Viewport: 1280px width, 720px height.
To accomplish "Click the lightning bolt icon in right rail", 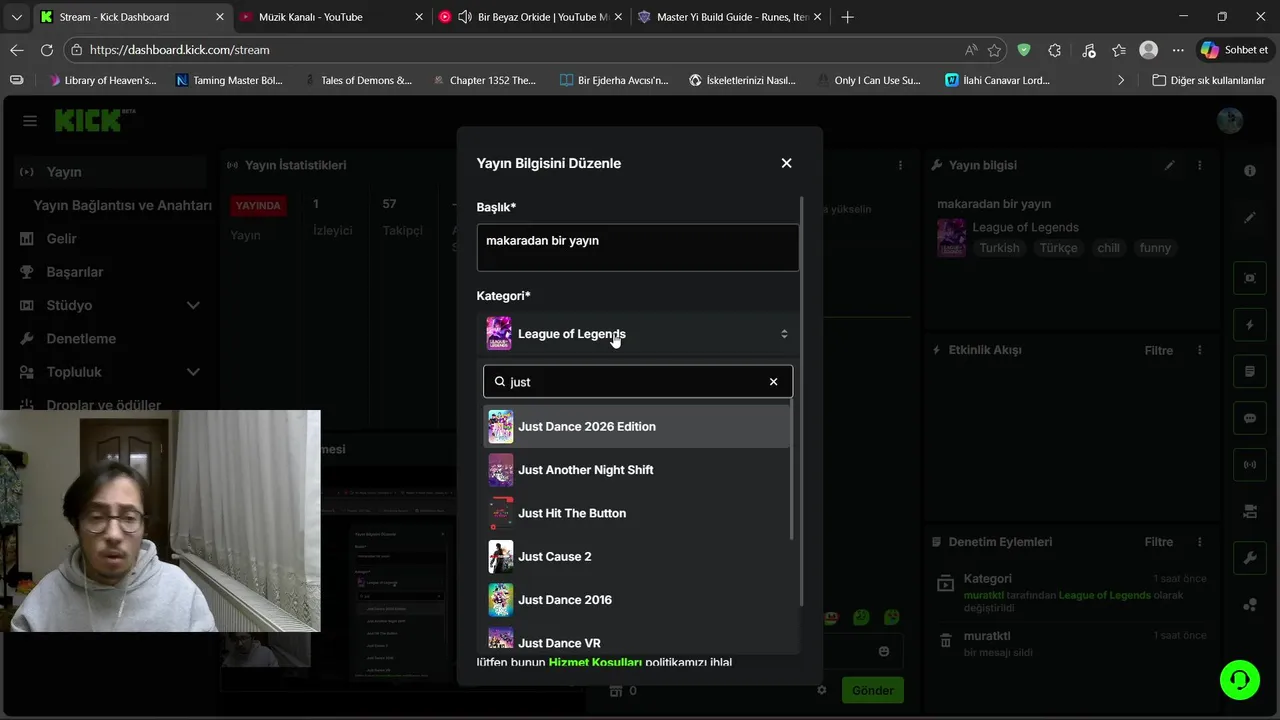I will (1249, 325).
